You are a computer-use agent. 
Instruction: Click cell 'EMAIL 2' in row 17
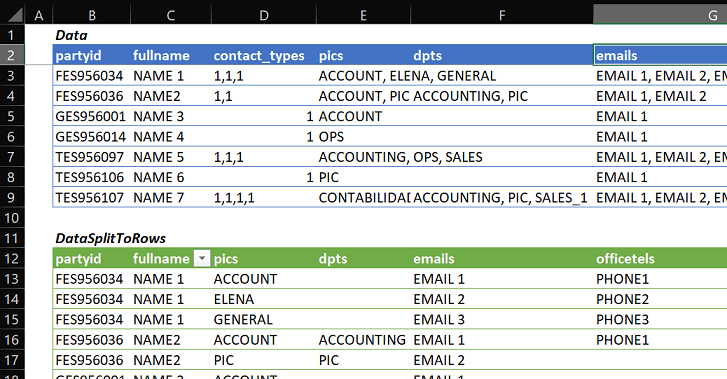coord(502,360)
